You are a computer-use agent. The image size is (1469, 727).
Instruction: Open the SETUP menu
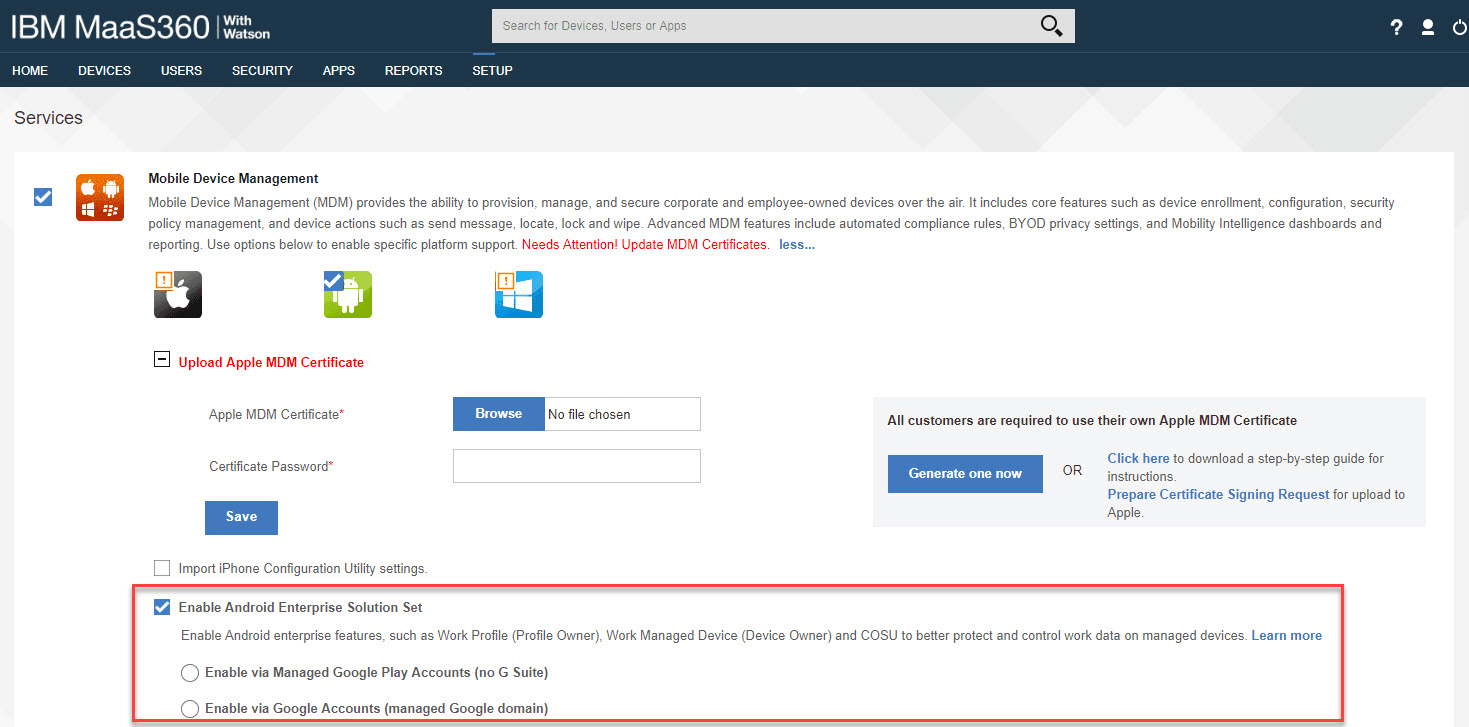click(x=492, y=71)
